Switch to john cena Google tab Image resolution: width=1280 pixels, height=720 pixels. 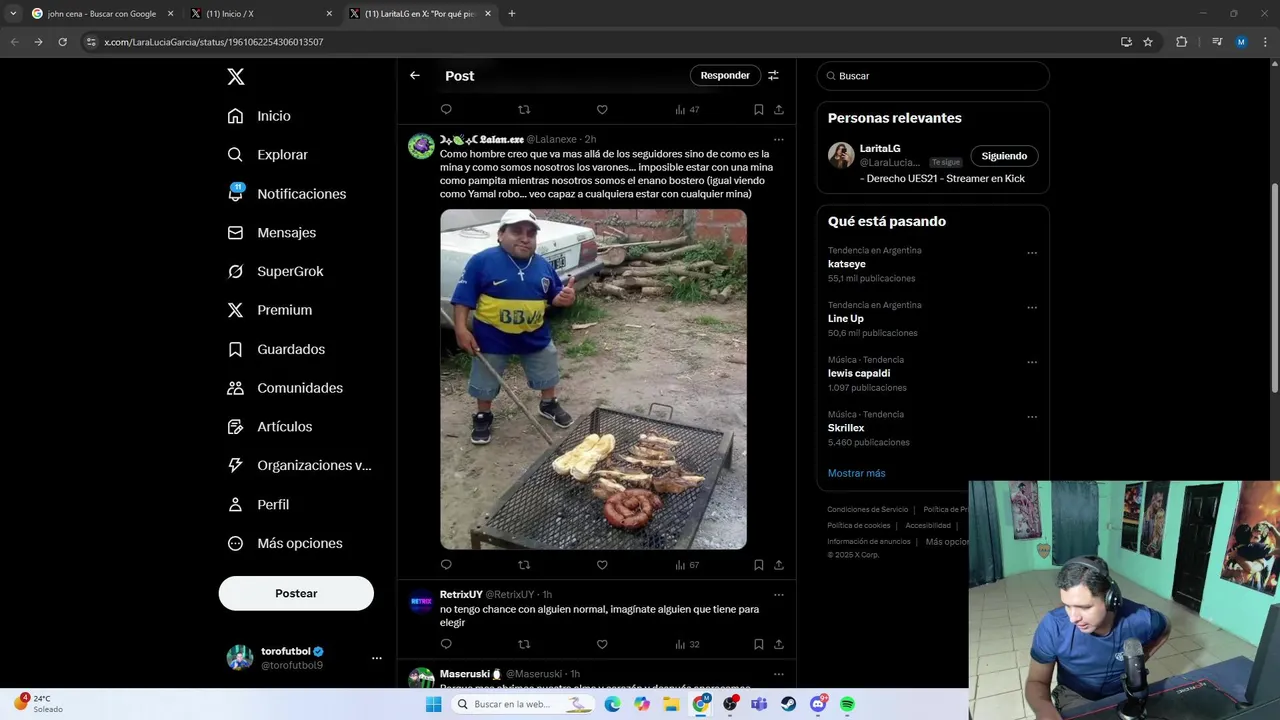pos(101,14)
